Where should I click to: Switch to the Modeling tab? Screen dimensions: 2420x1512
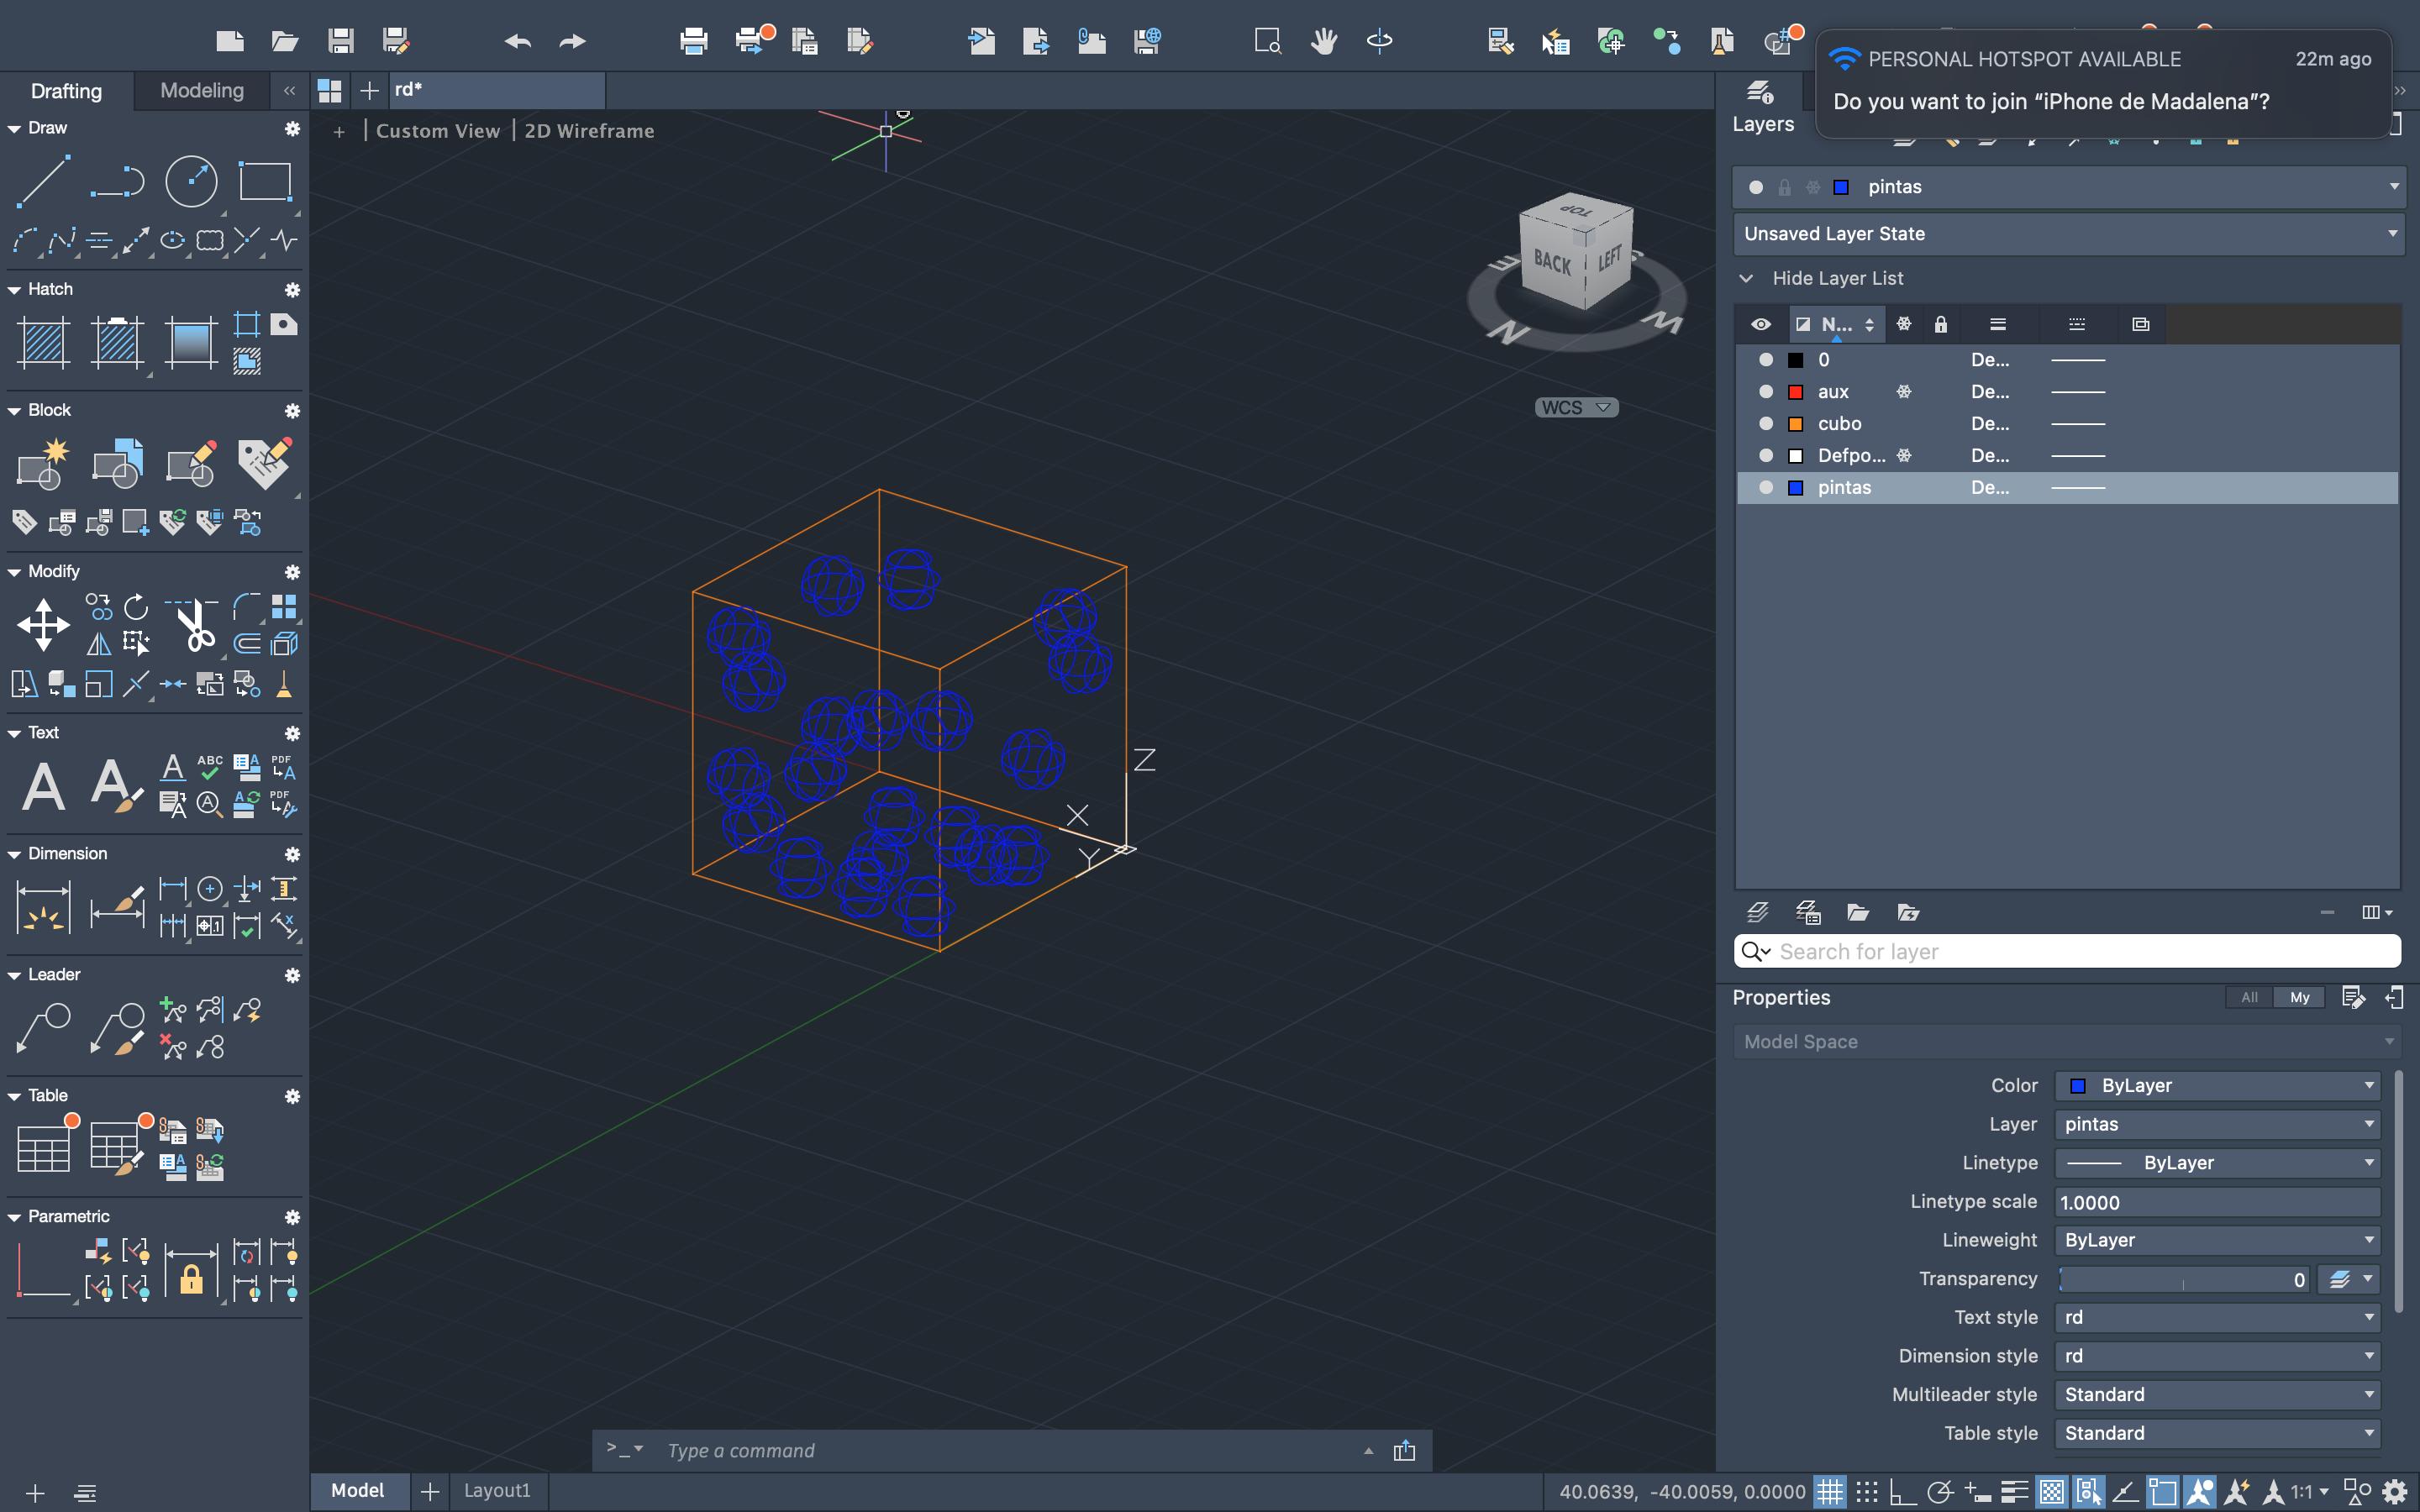(x=202, y=91)
